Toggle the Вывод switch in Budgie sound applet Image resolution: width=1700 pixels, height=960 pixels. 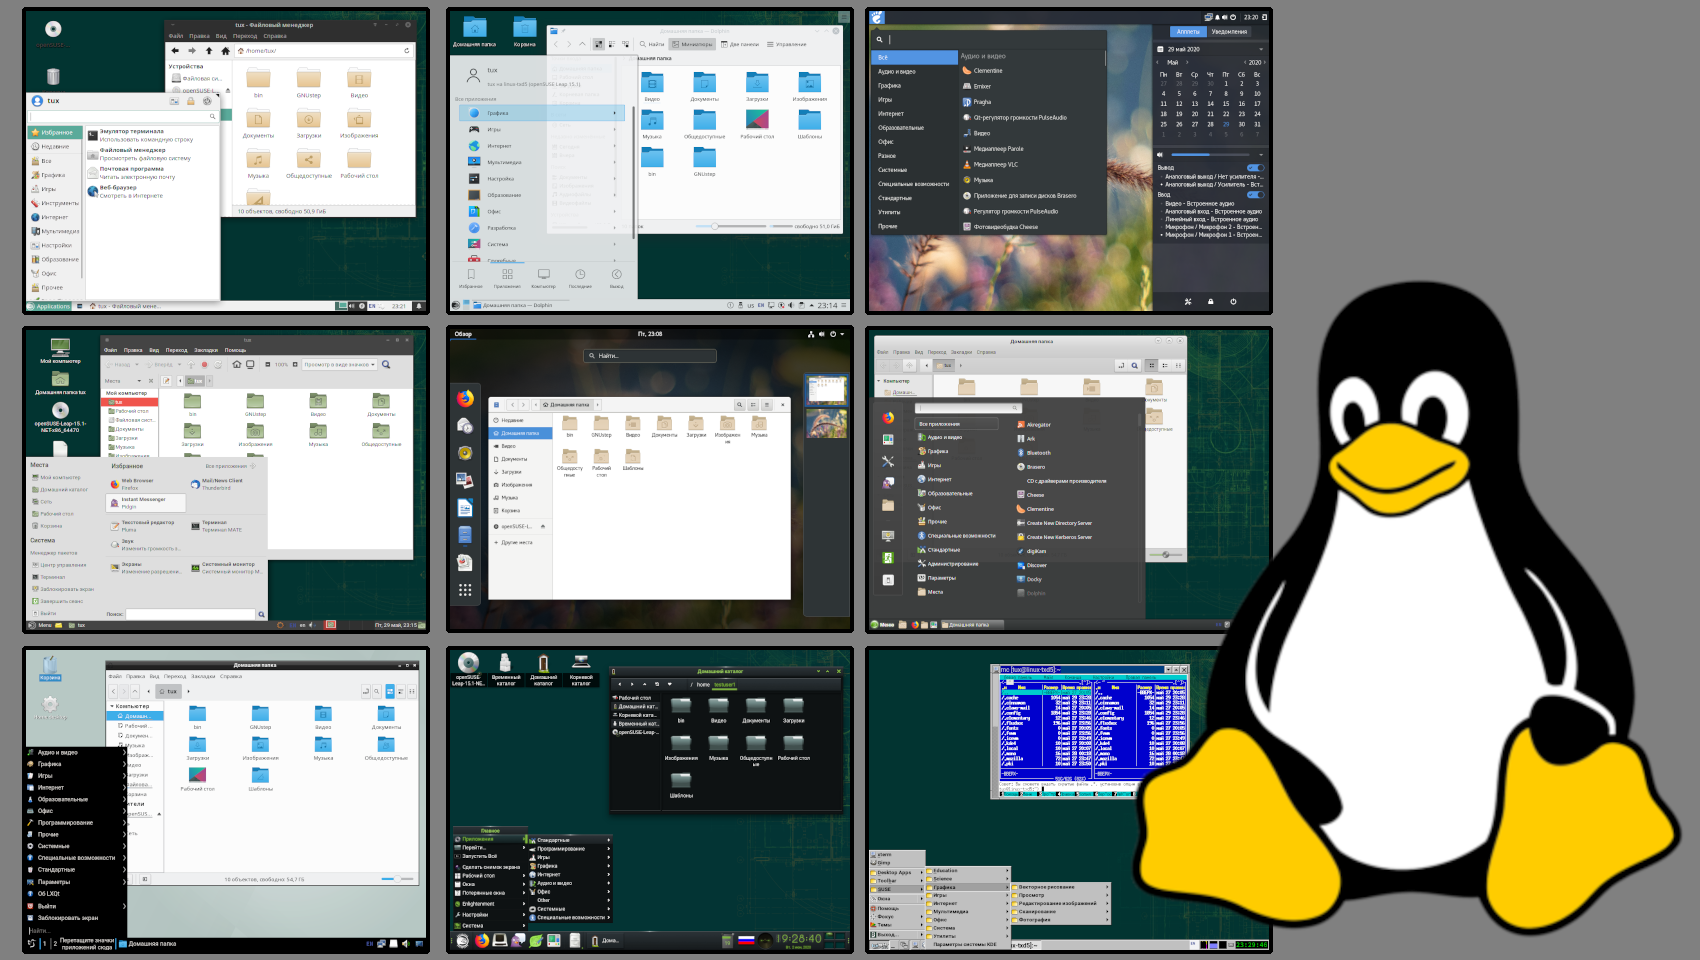pos(1254,168)
